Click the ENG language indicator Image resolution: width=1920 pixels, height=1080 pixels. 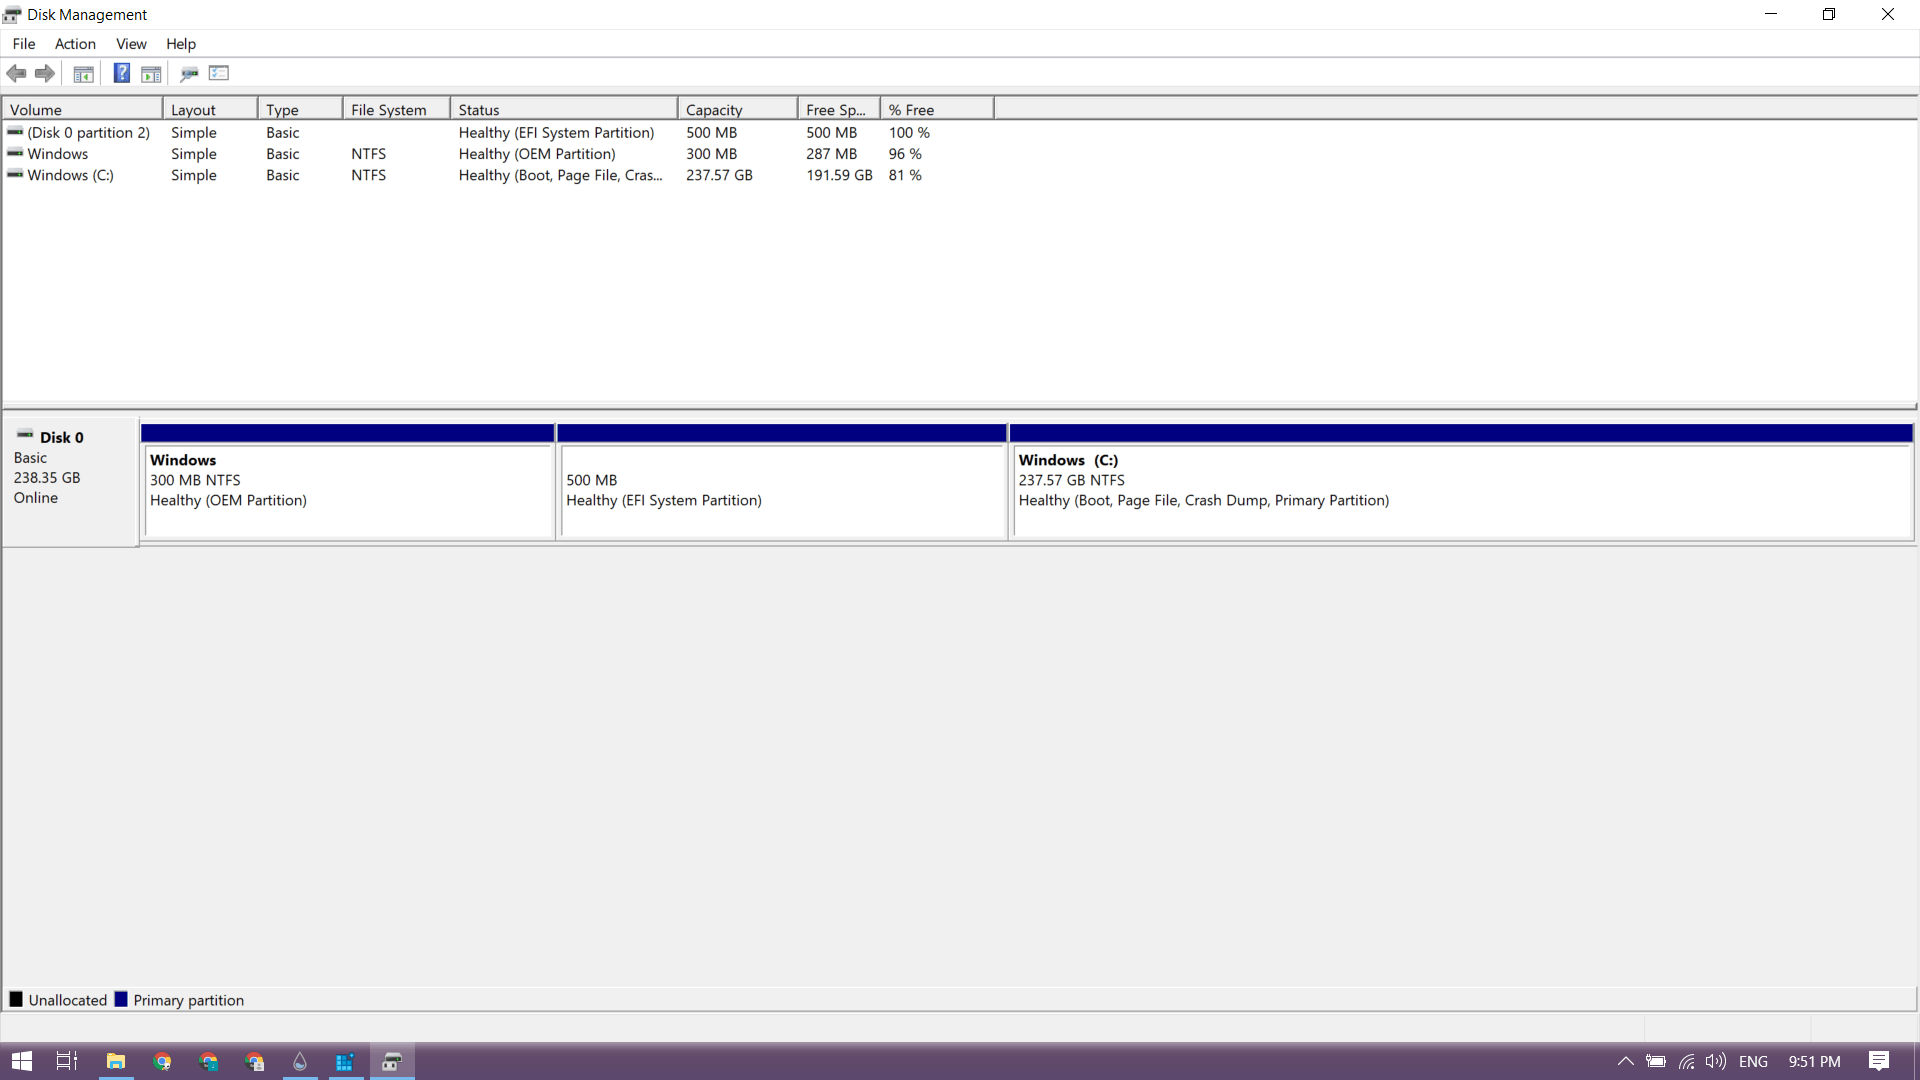point(1755,1062)
